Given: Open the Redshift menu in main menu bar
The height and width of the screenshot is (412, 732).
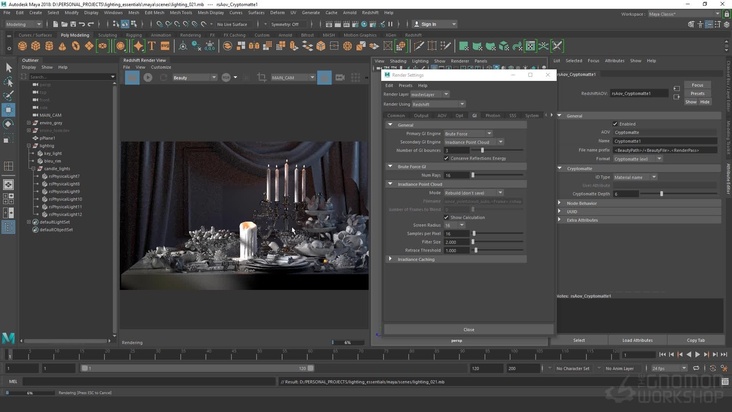Looking at the screenshot, I should (370, 13).
